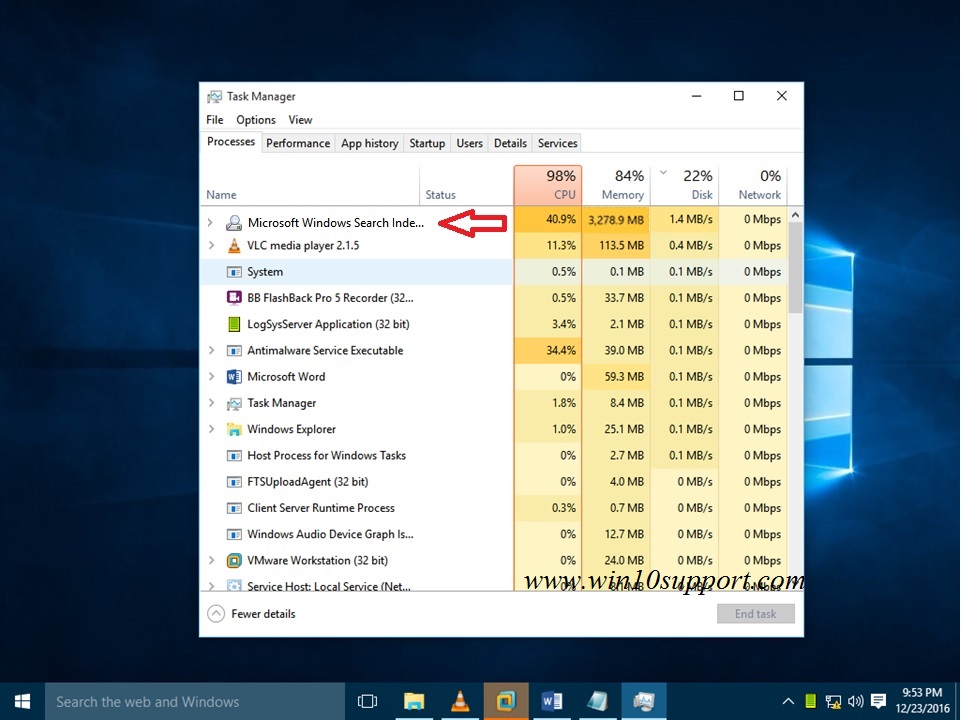
Task: Select the Antimalware 34.4% CPU cell
Action: tap(548, 350)
